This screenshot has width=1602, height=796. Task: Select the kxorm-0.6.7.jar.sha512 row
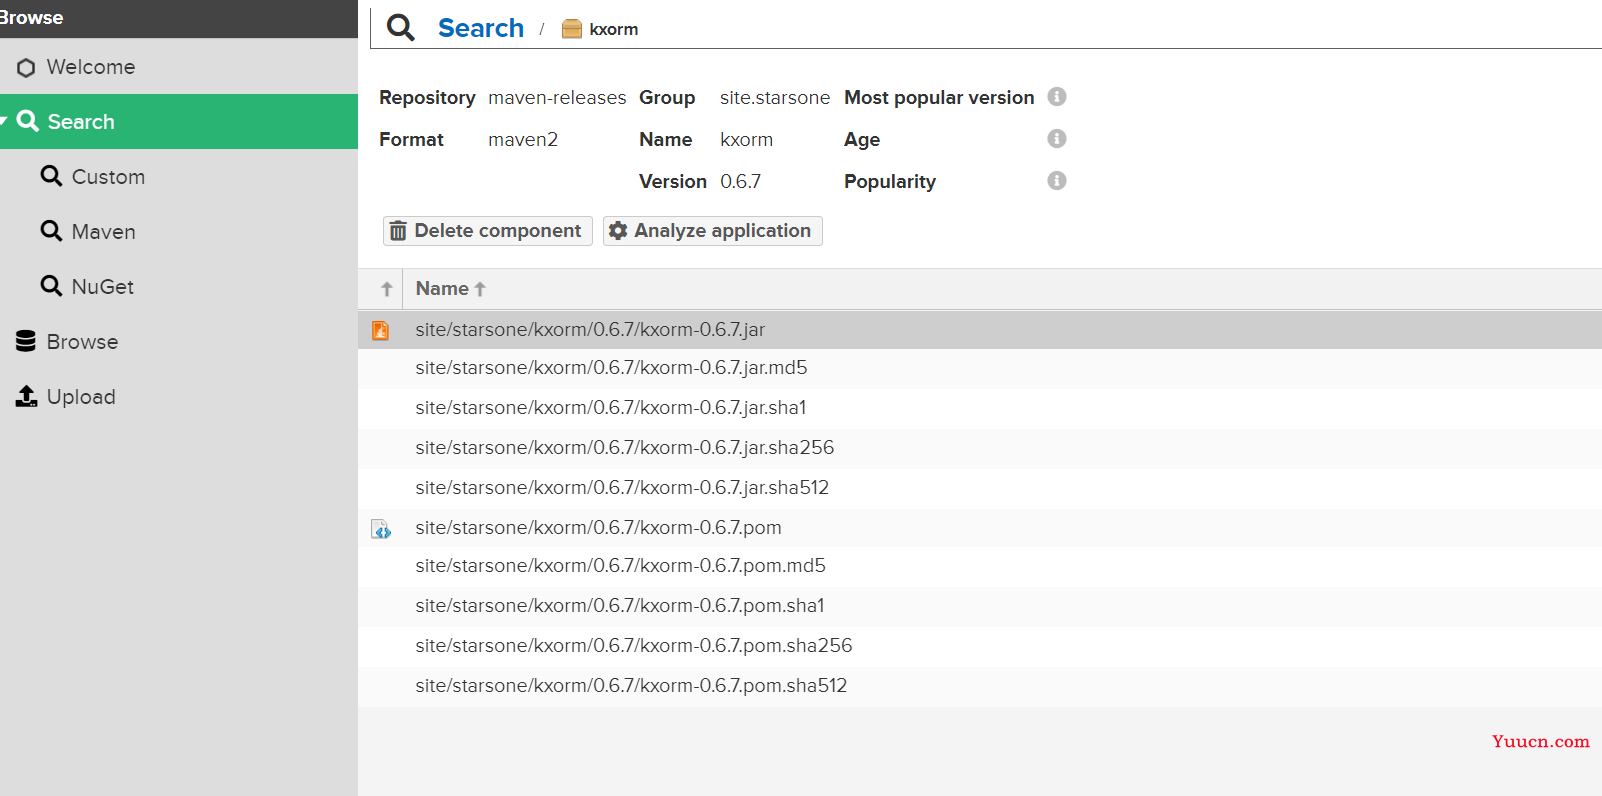980,488
